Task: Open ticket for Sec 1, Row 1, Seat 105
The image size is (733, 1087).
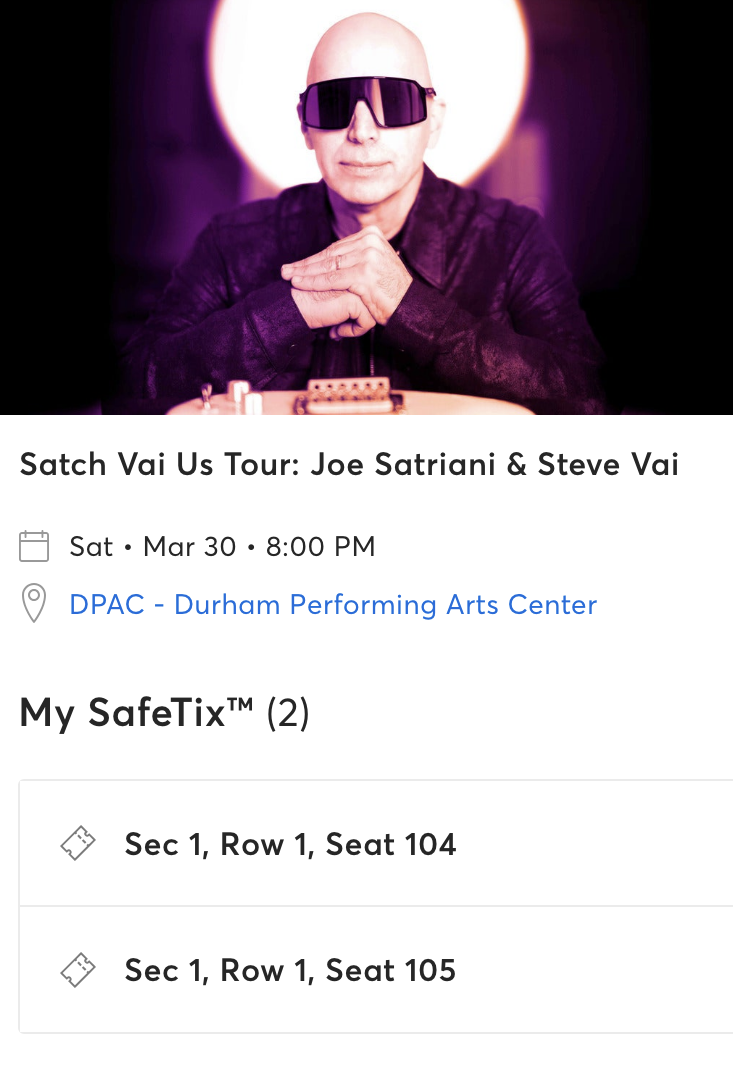Action: point(290,970)
